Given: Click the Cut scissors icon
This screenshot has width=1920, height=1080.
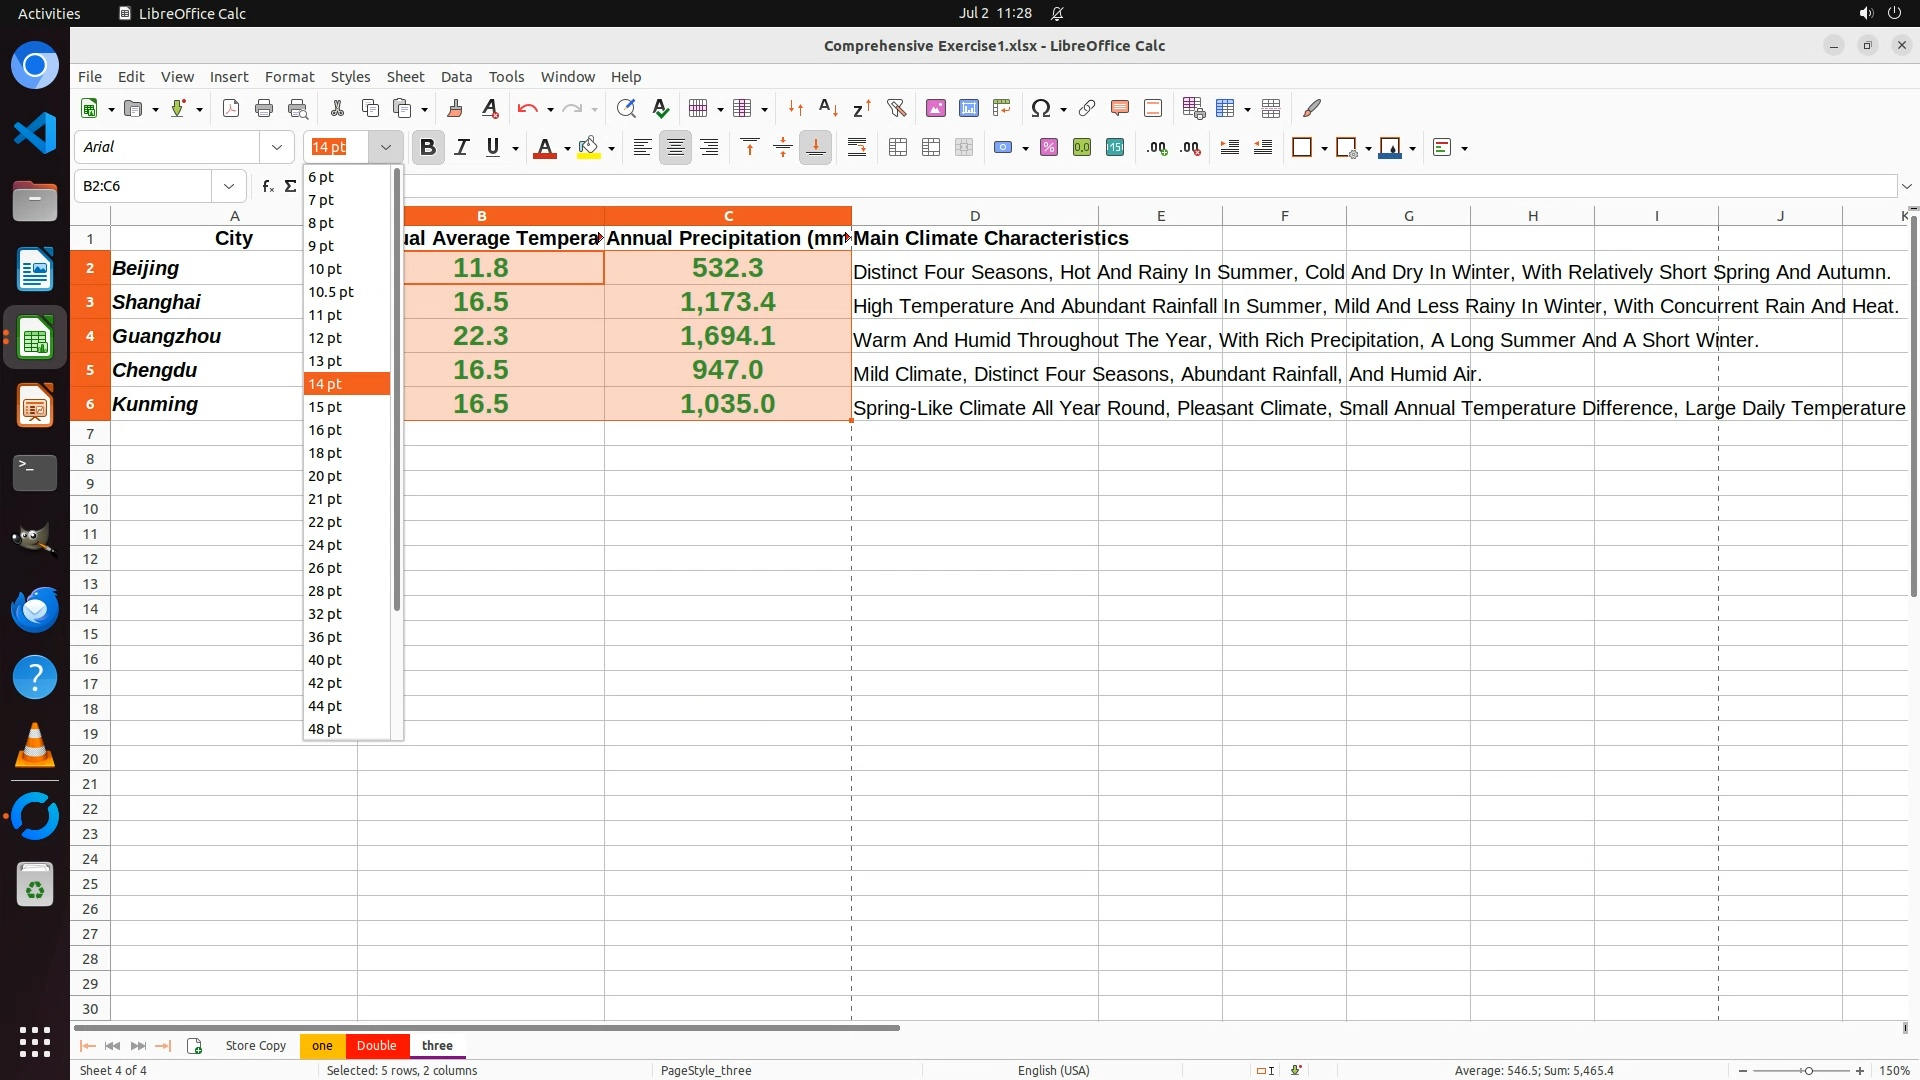Looking at the screenshot, I should pos(337,108).
